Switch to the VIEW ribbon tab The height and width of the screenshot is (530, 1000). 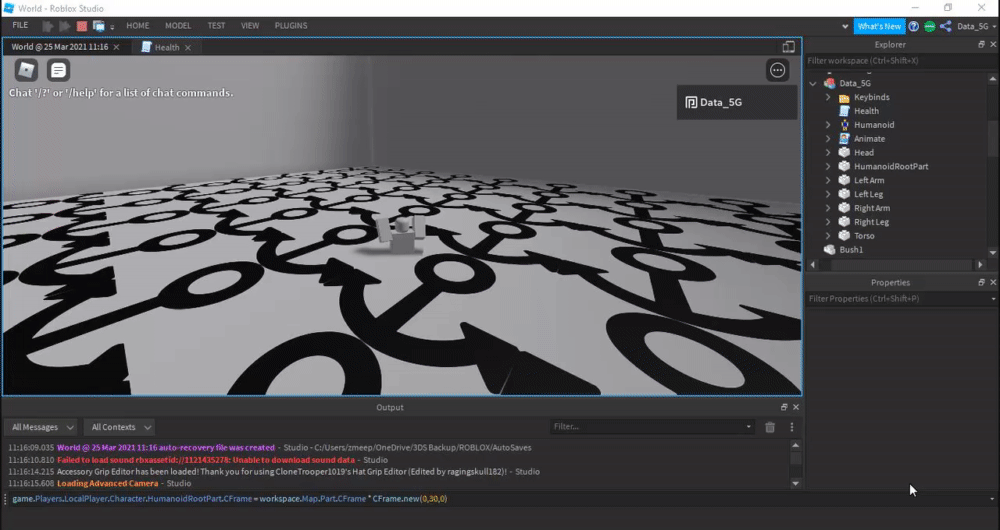[x=250, y=26]
